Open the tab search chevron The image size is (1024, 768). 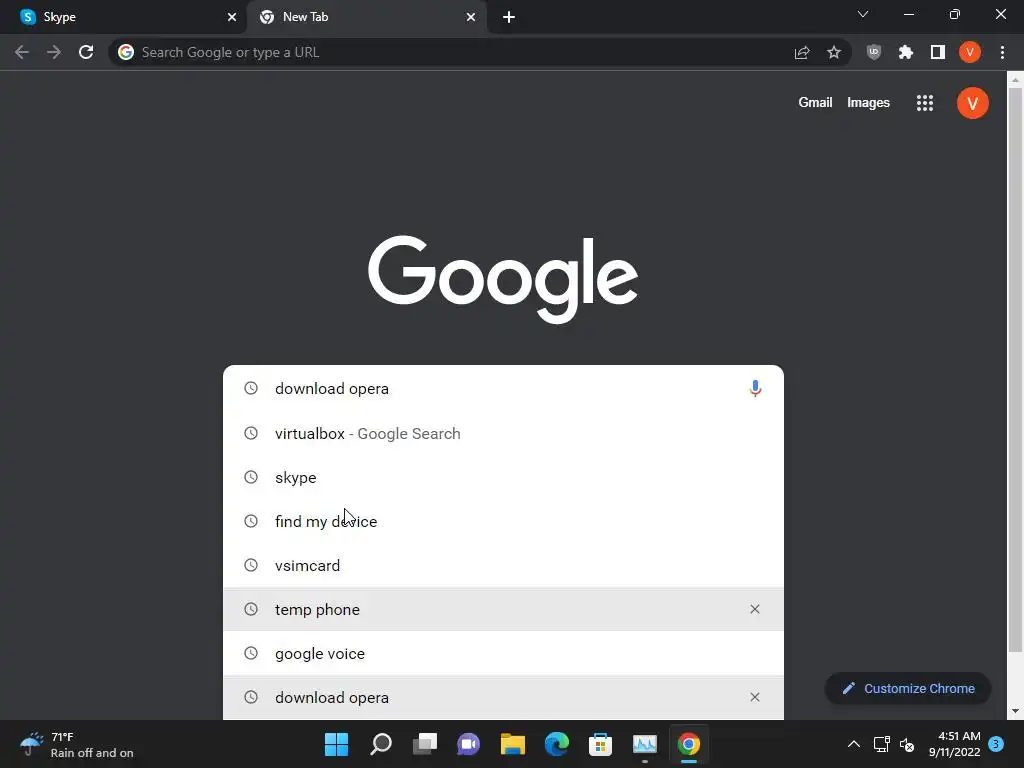863,14
